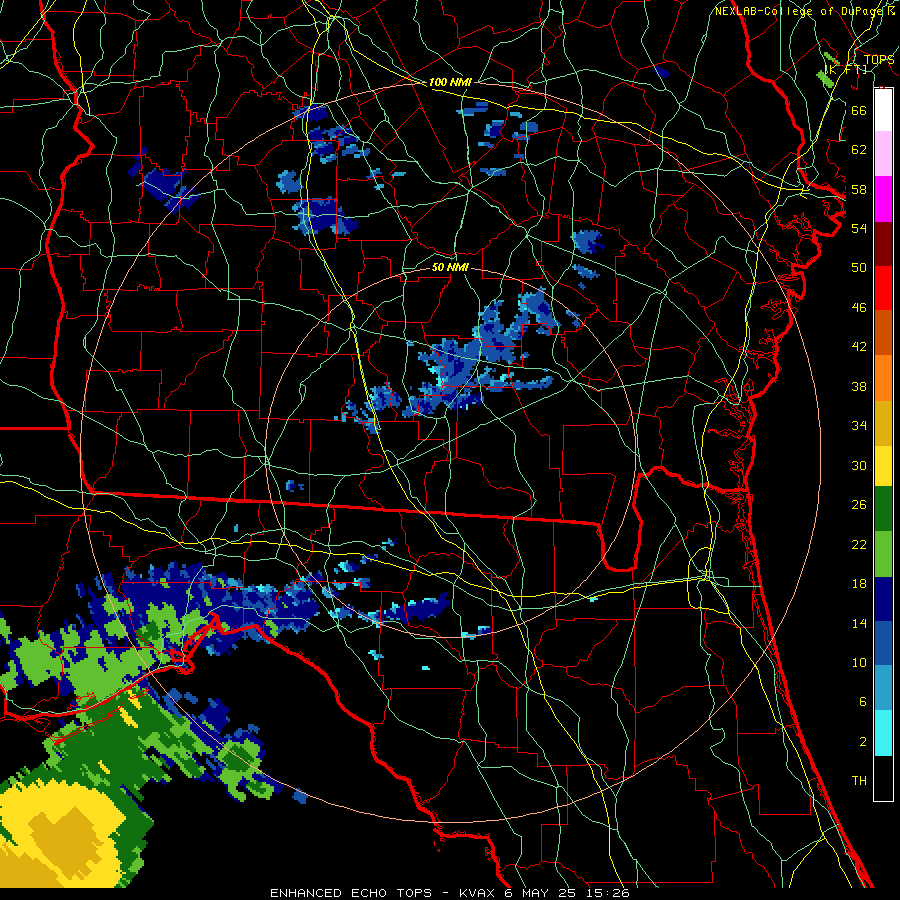The width and height of the screenshot is (900, 900).
Task: Click the legend value 58
Action: point(859,189)
